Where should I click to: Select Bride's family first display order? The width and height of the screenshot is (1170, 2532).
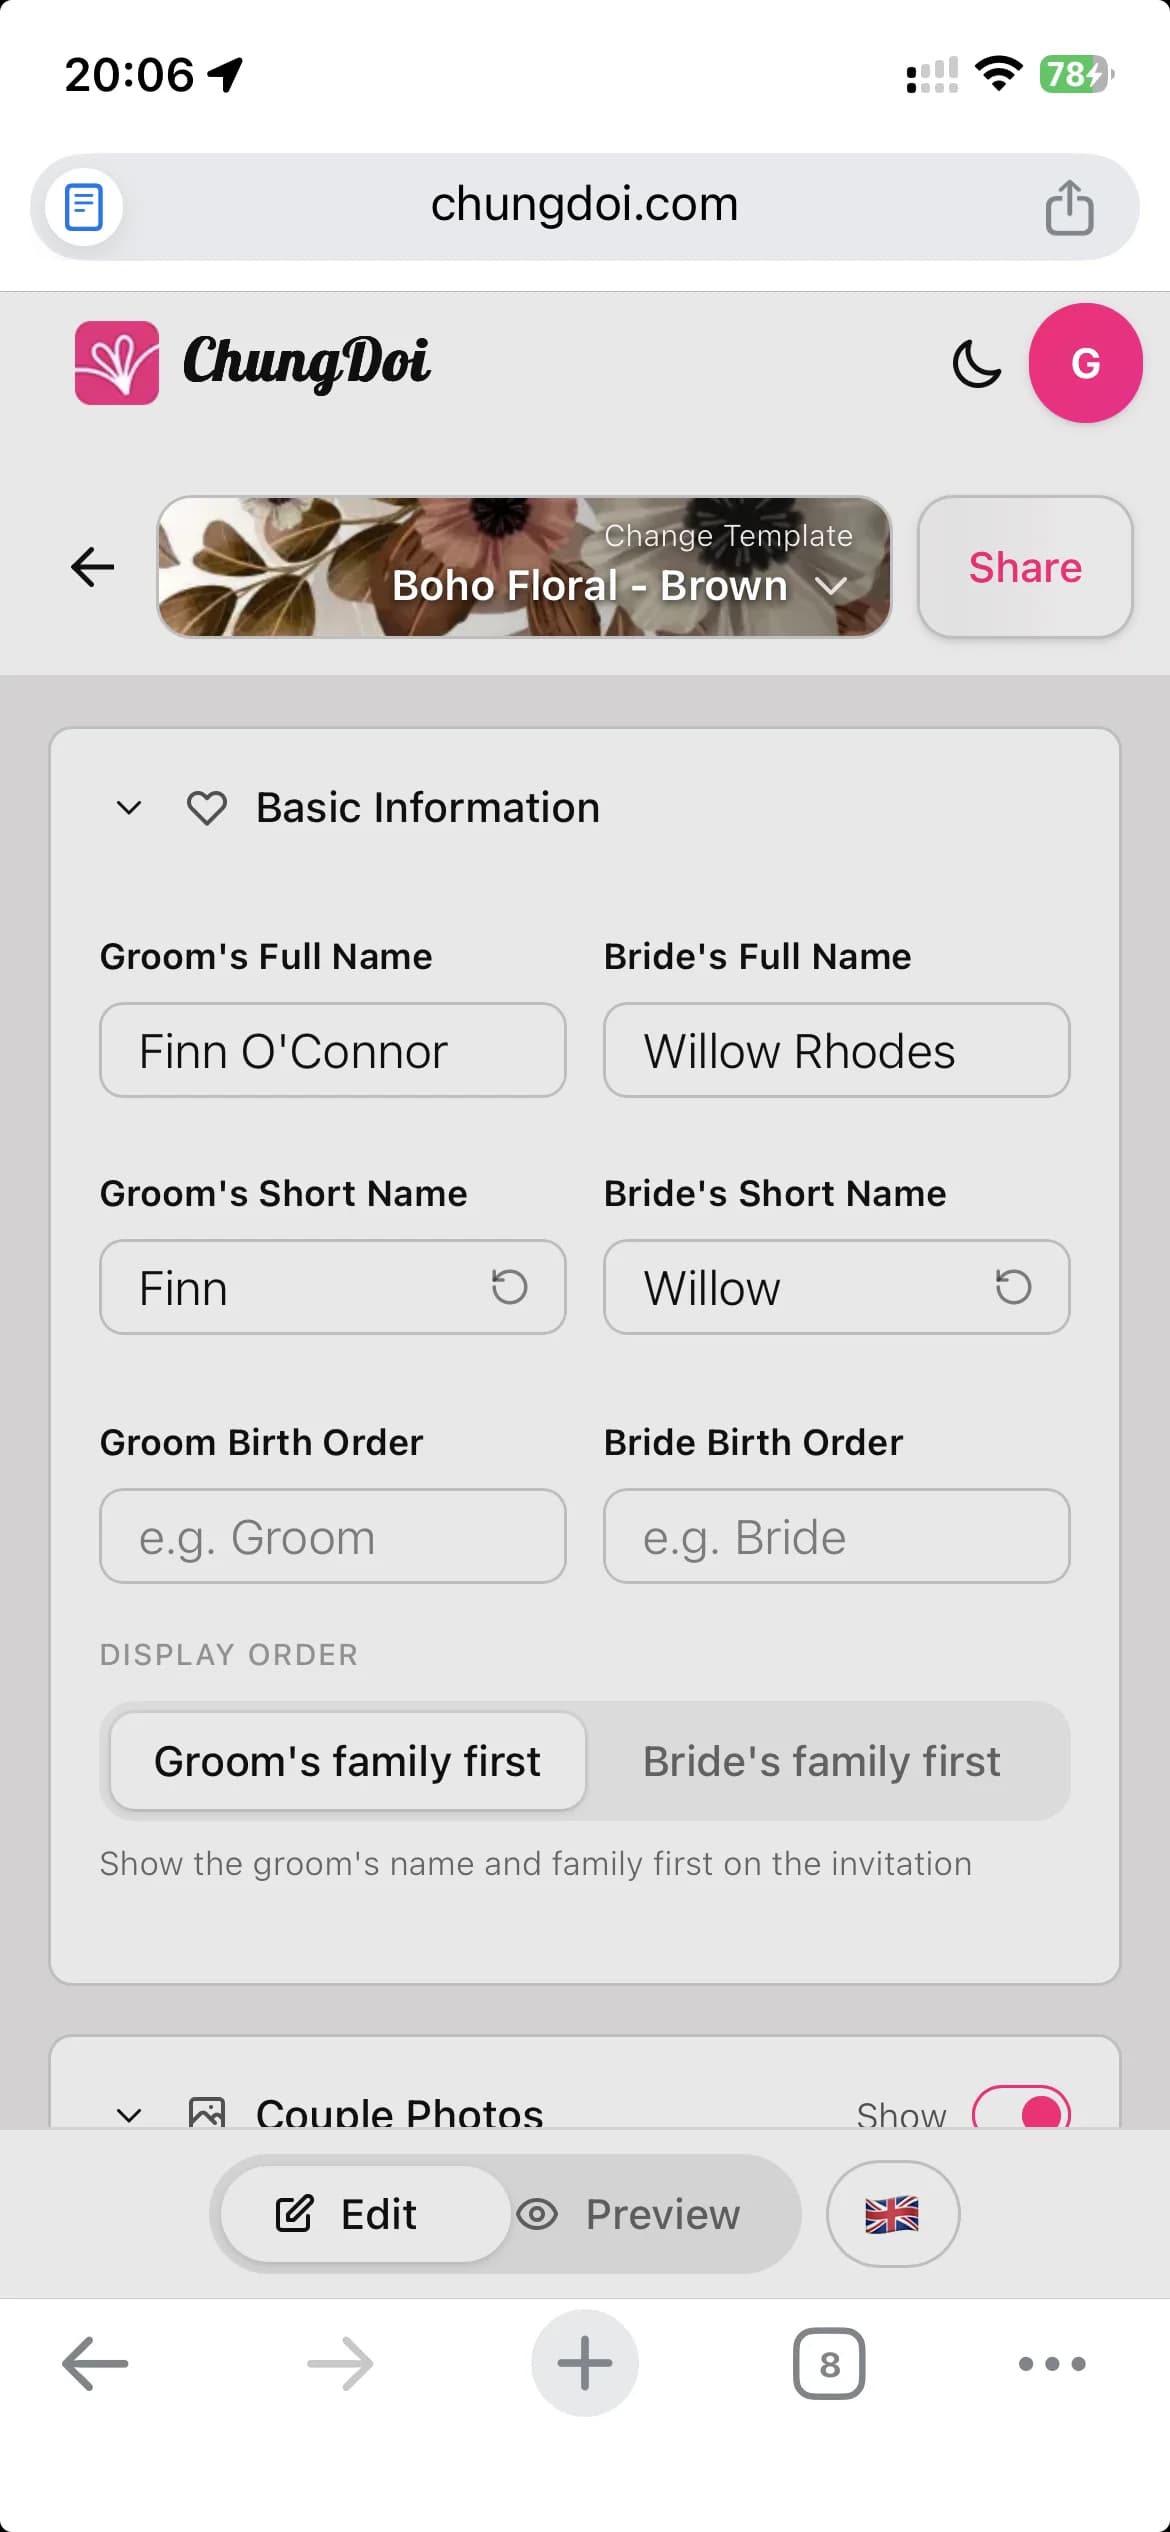(822, 1761)
